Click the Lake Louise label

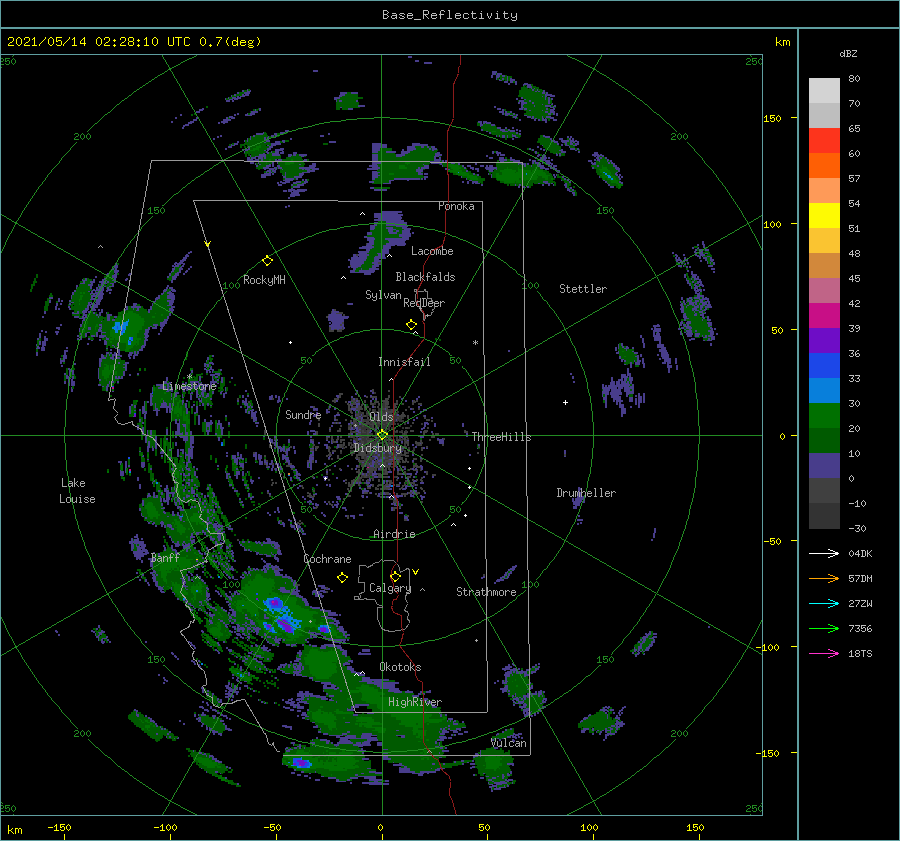pos(77,491)
